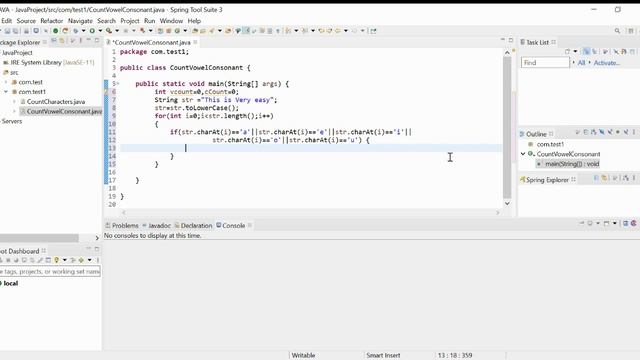Open the Source menu
640x360 pixels.
point(26,21)
